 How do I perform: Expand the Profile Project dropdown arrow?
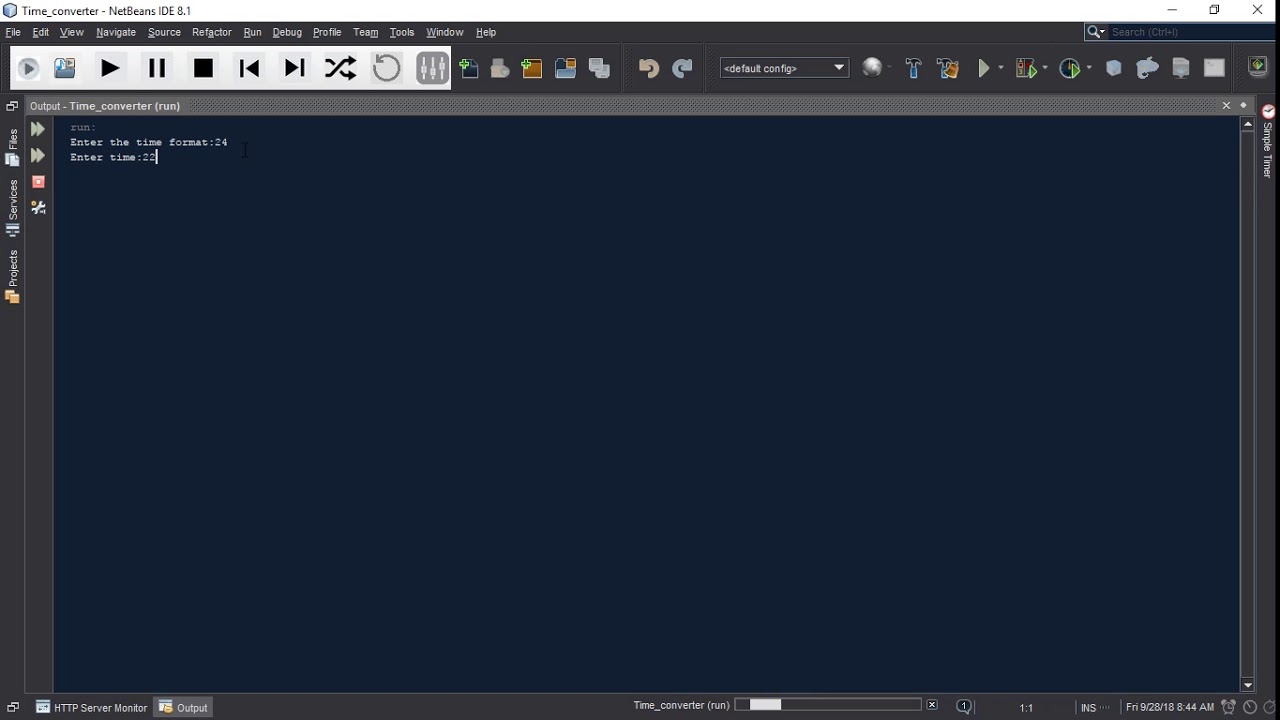[x=1088, y=68]
